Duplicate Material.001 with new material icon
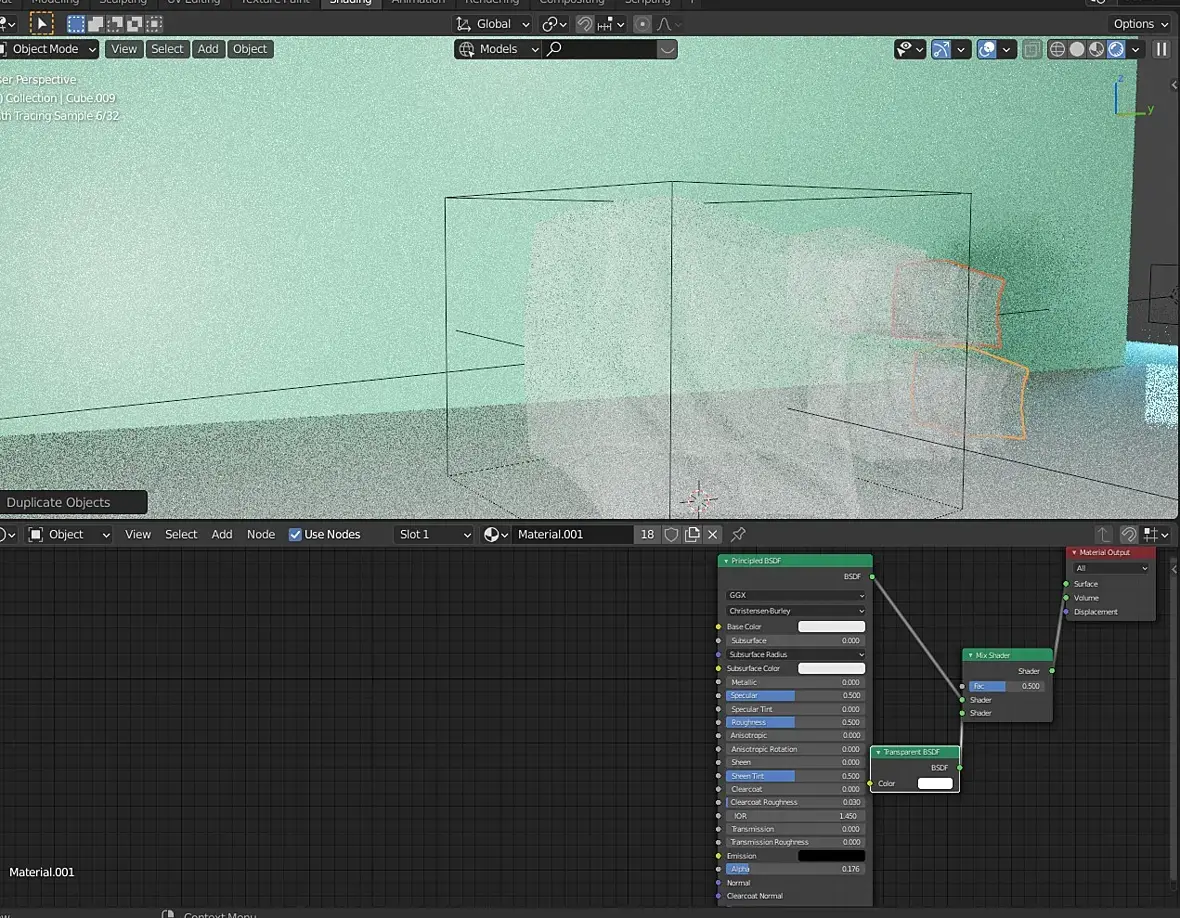 [692, 535]
